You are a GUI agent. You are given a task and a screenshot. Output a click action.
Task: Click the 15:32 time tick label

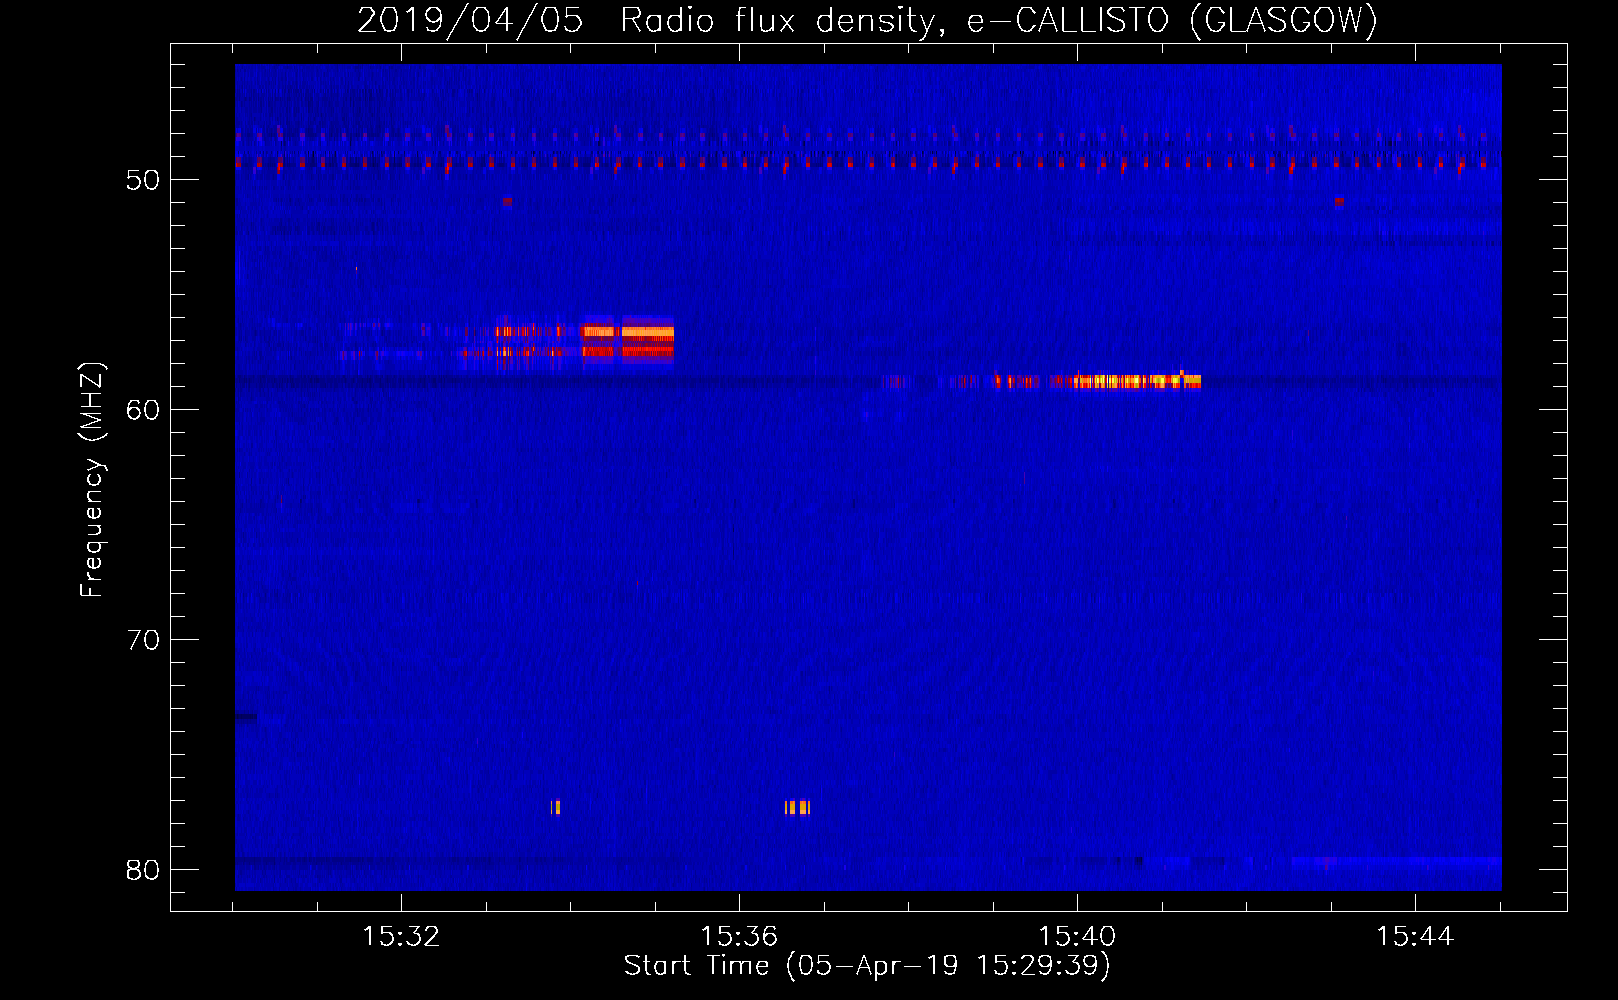pos(401,936)
